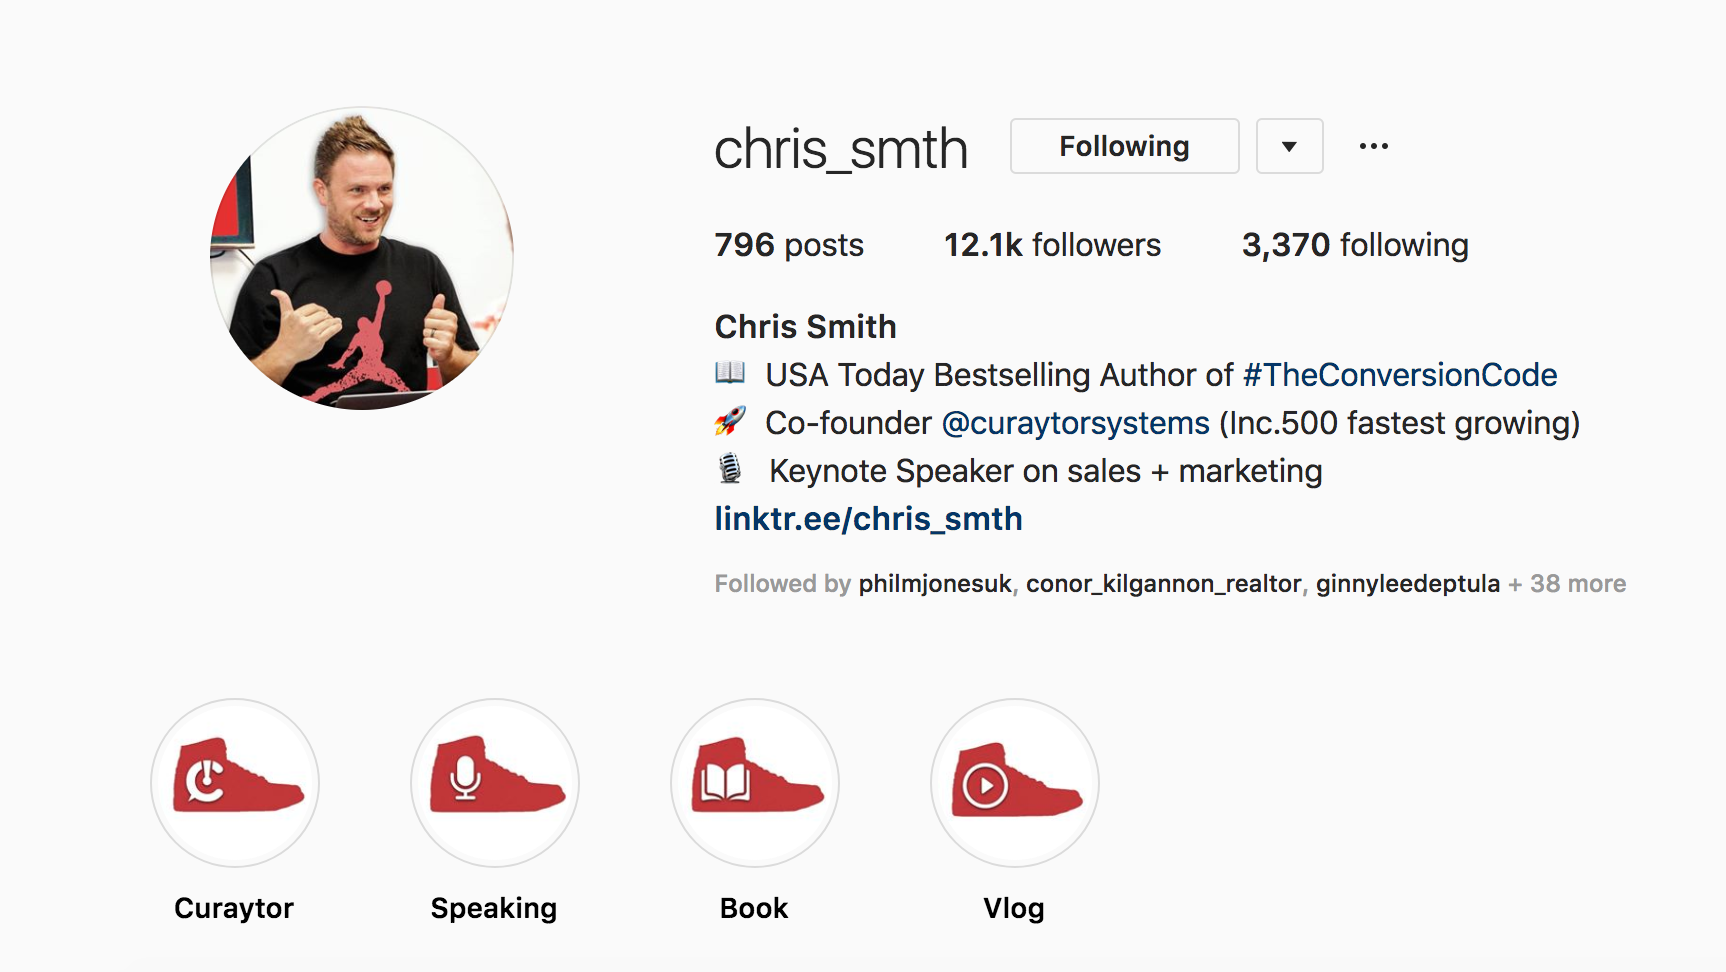Open philmjonesuk follower profile

pyautogui.click(x=935, y=584)
